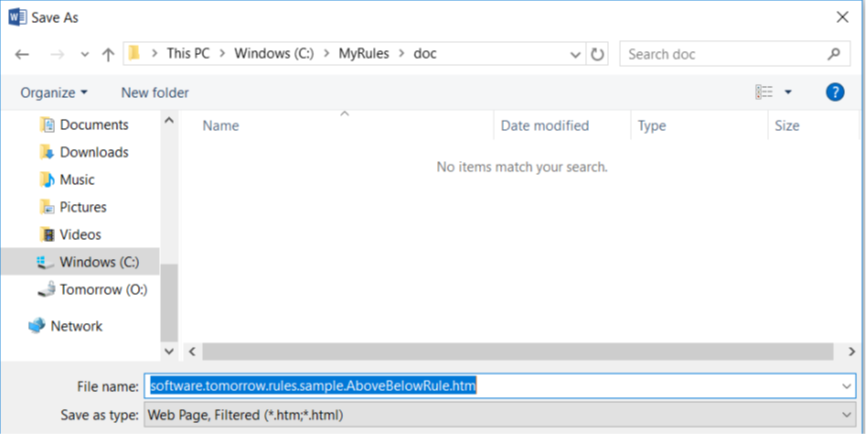Open the Organize menu
Image resolution: width=866 pixels, height=435 pixels.
[54, 92]
